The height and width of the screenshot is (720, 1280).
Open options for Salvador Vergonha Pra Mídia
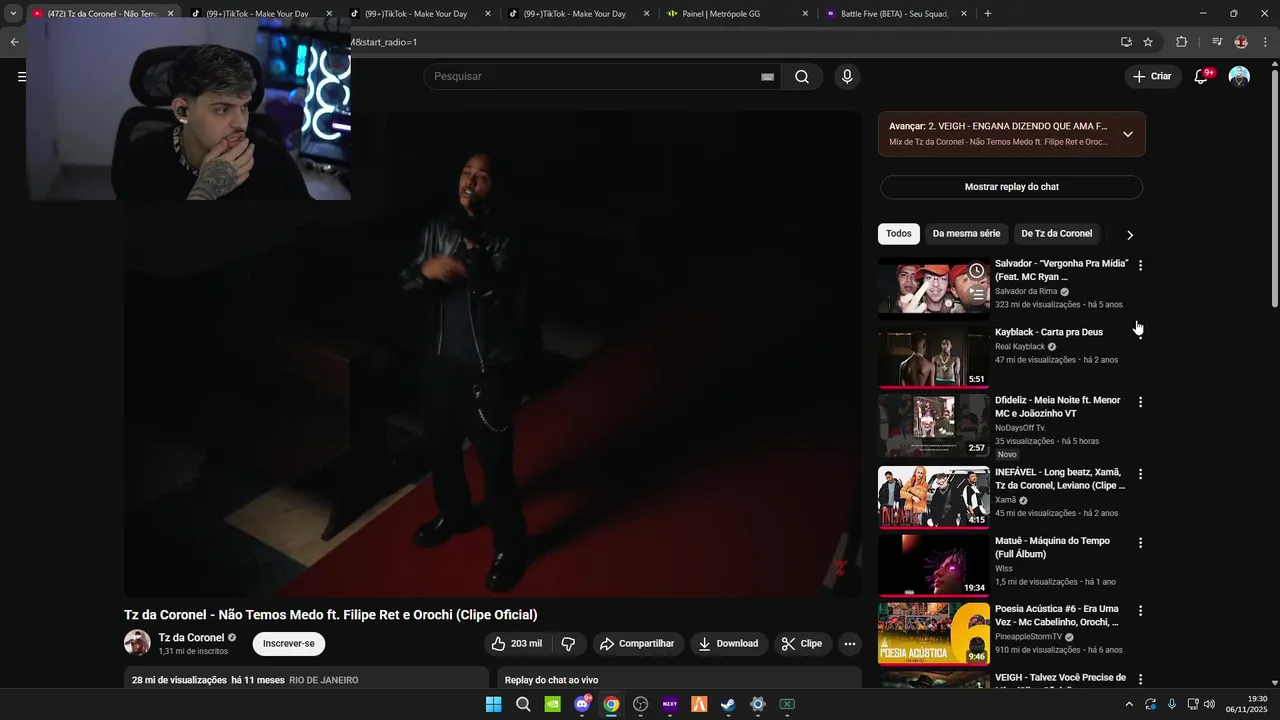pos(1140,266)
